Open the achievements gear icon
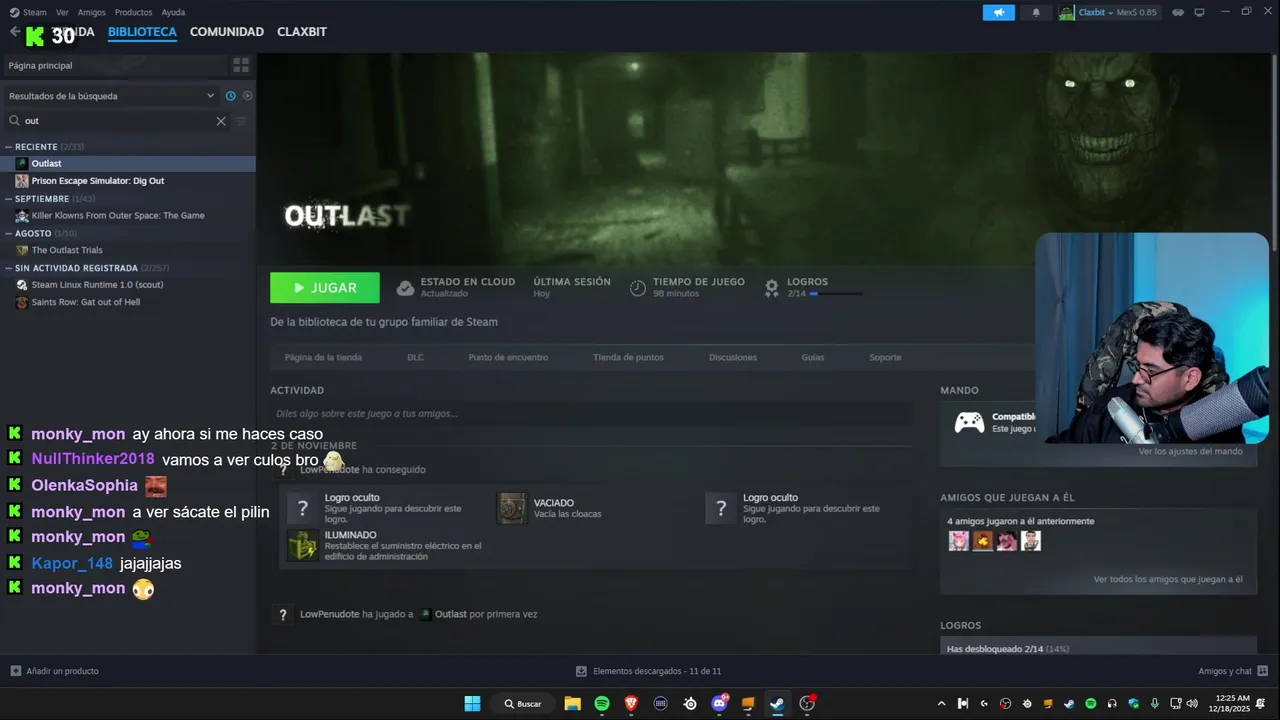Screen dimensions: 1280x720 click(x=772, y=288)
